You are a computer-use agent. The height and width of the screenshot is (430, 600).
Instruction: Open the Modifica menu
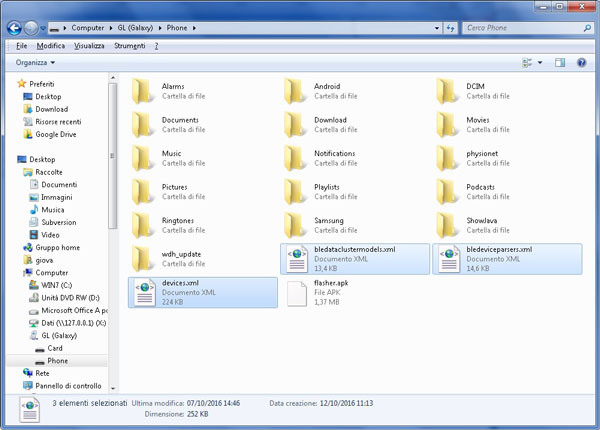tap(50, 46)
